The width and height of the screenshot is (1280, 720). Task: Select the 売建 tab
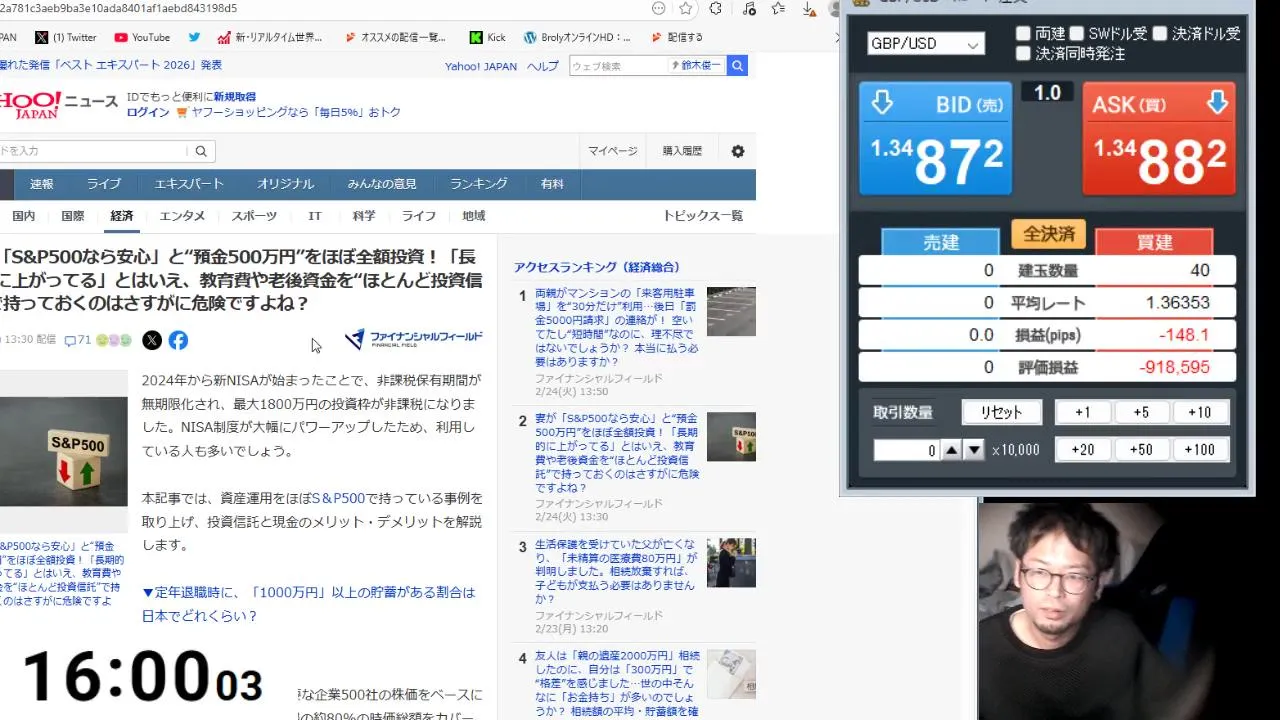coord(940,242)
